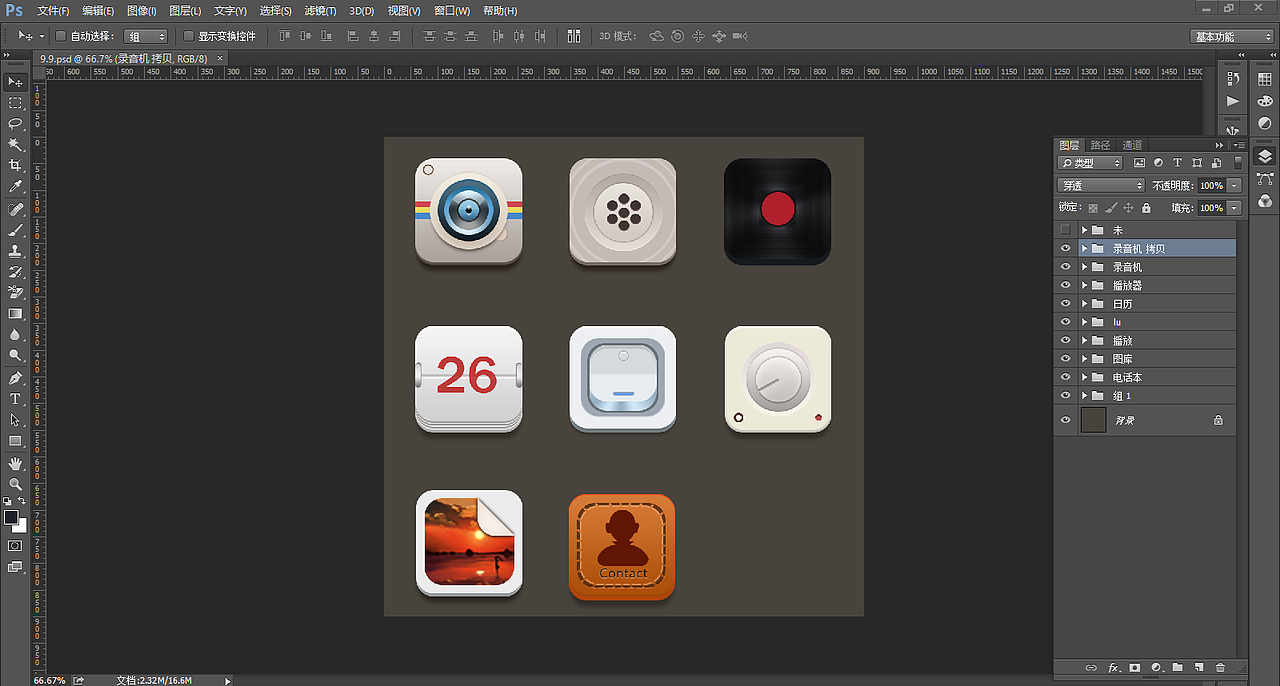This screenshot has width=1280, height=686.
Task: Expand the 录音机 group
Action: tap(1084, 267)
